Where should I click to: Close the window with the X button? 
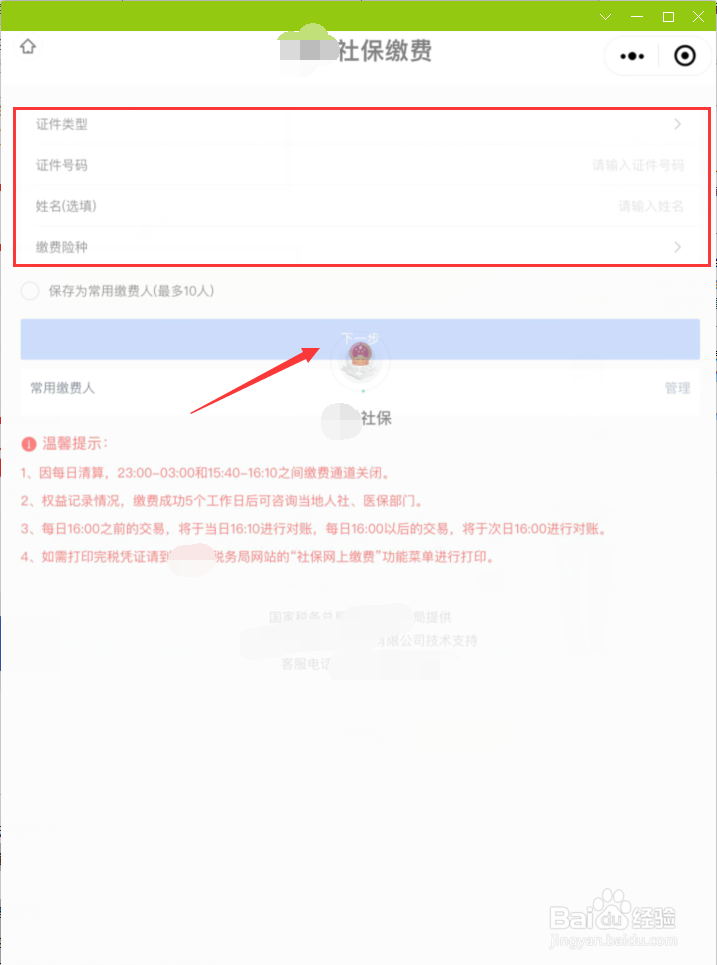(x=699, y=17)
